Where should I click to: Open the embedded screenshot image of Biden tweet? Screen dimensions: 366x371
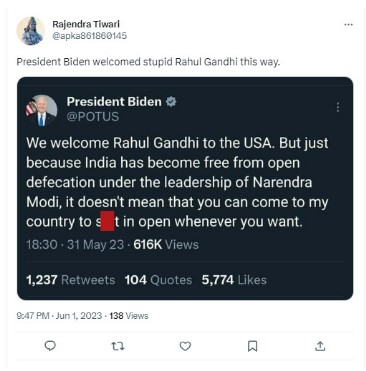tap(185, 188)
